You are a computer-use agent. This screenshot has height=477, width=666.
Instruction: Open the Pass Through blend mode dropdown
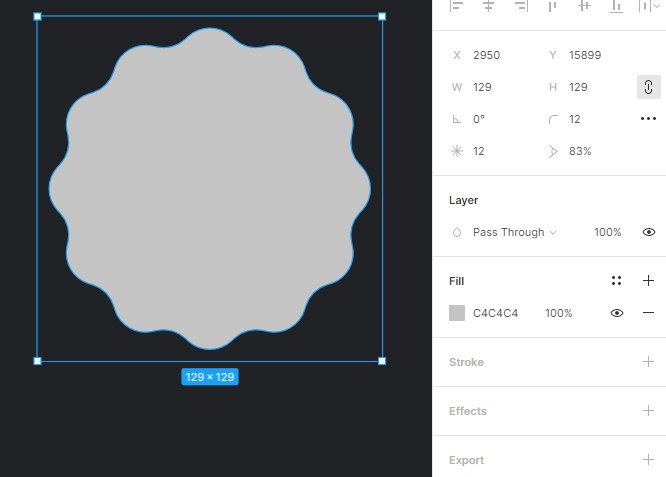pyautogui.click(x=514, y=232)
